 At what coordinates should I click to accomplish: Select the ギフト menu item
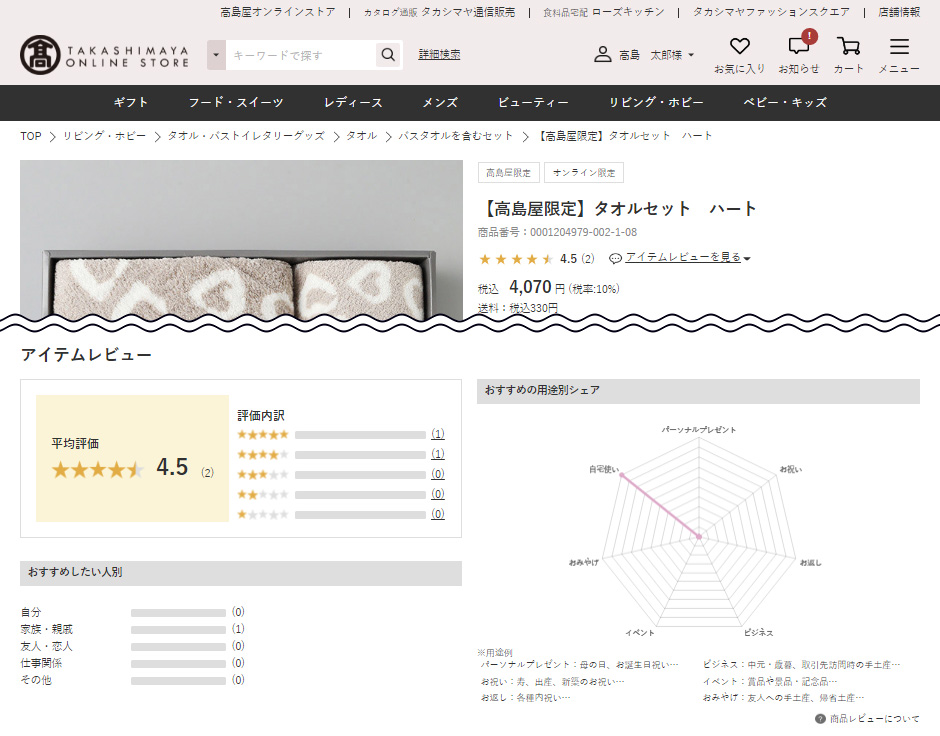pos(131,102)
